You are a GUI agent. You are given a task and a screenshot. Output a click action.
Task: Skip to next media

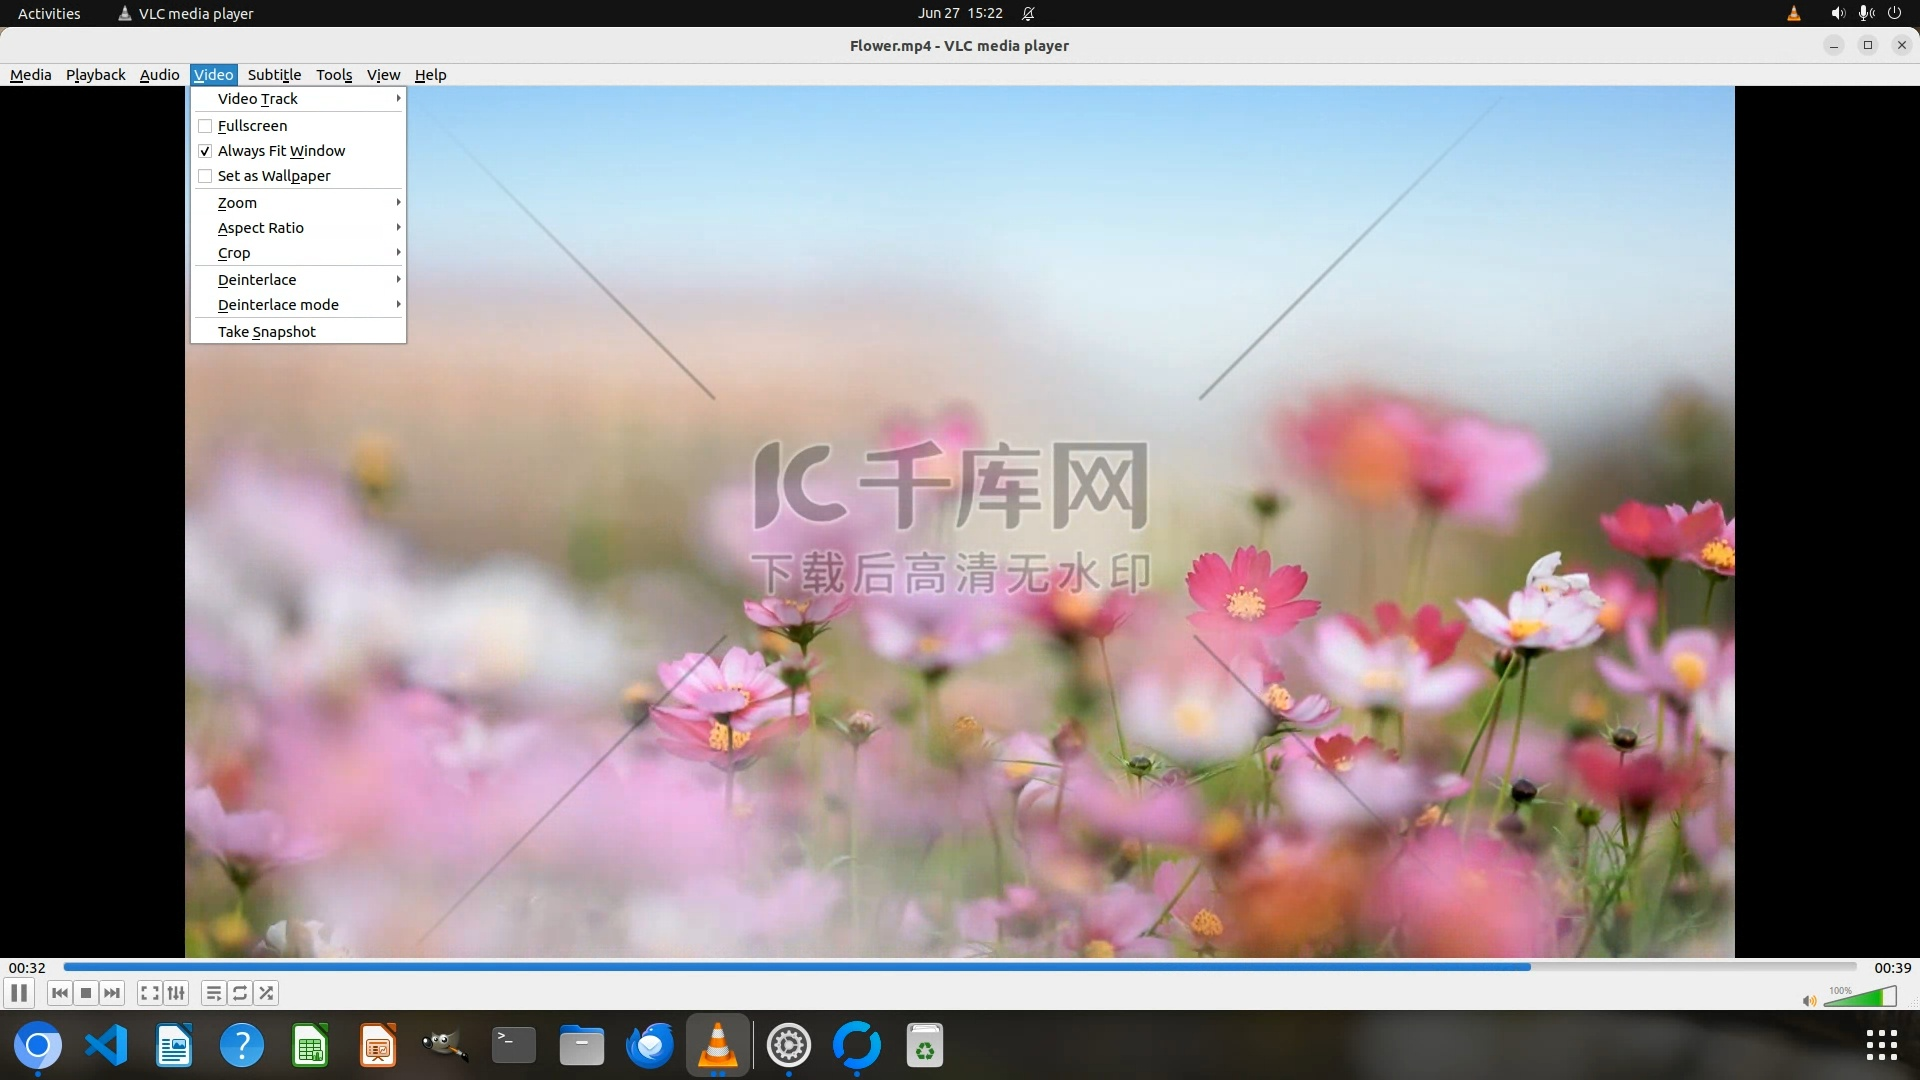(112, 993)
